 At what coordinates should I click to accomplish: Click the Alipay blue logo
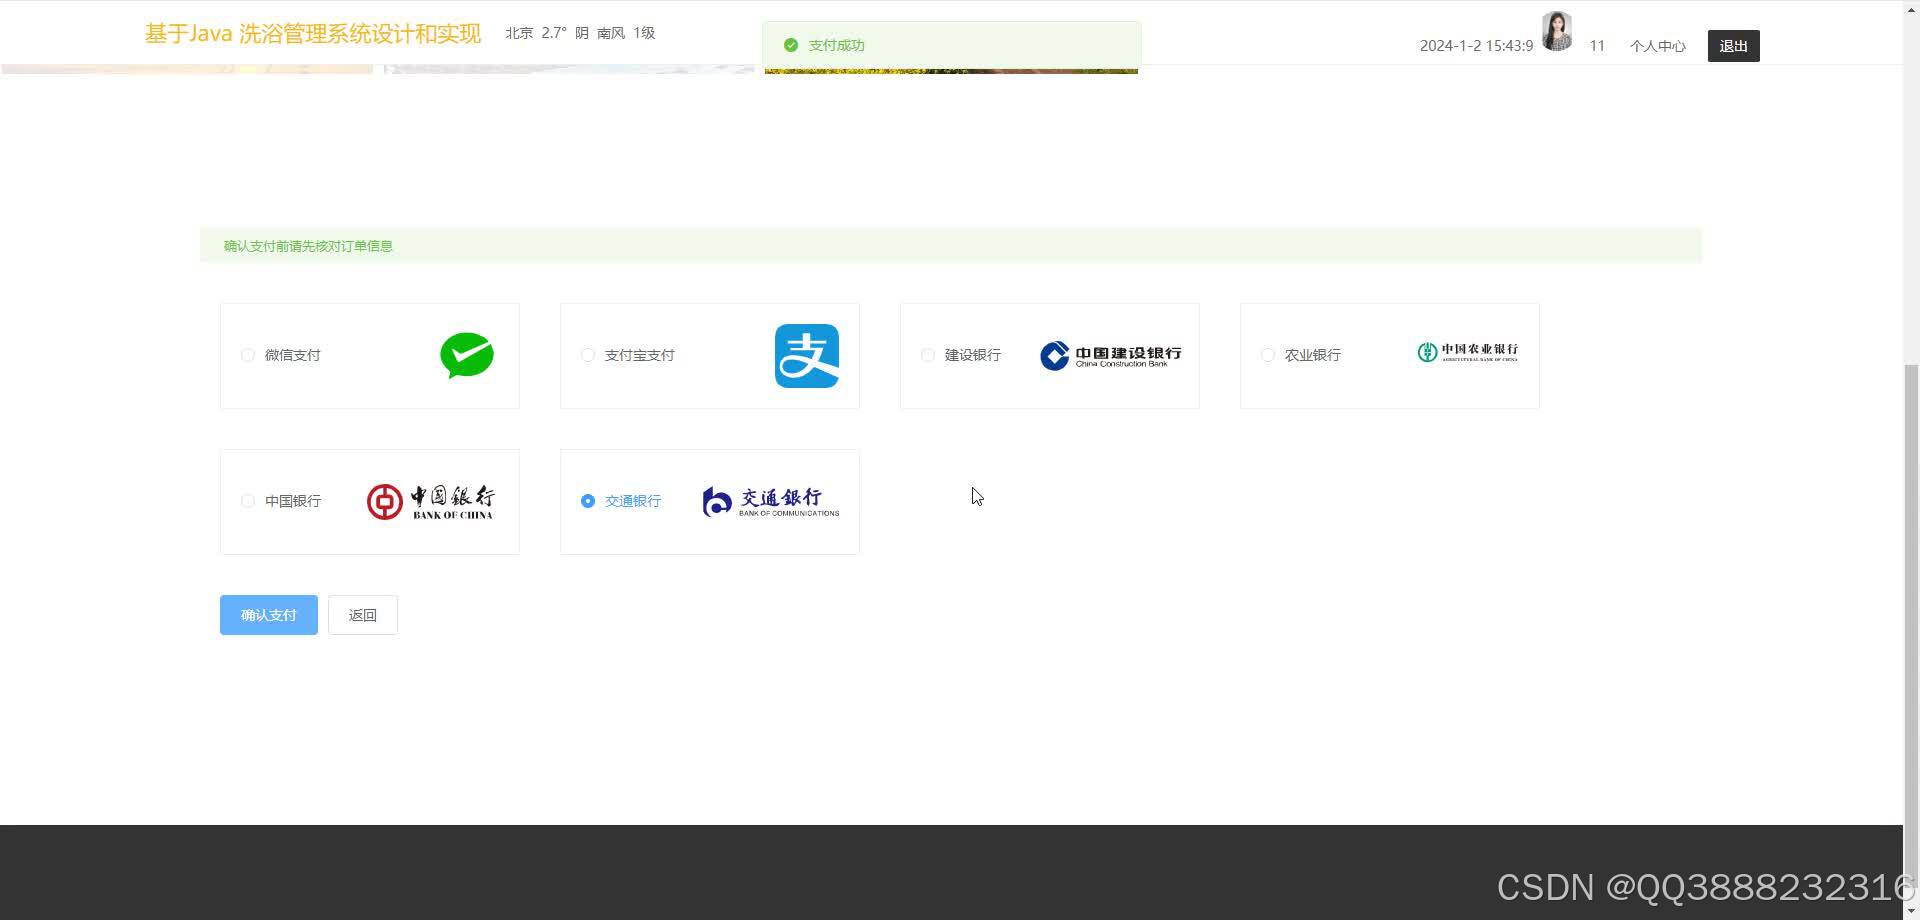coord(807,356)
